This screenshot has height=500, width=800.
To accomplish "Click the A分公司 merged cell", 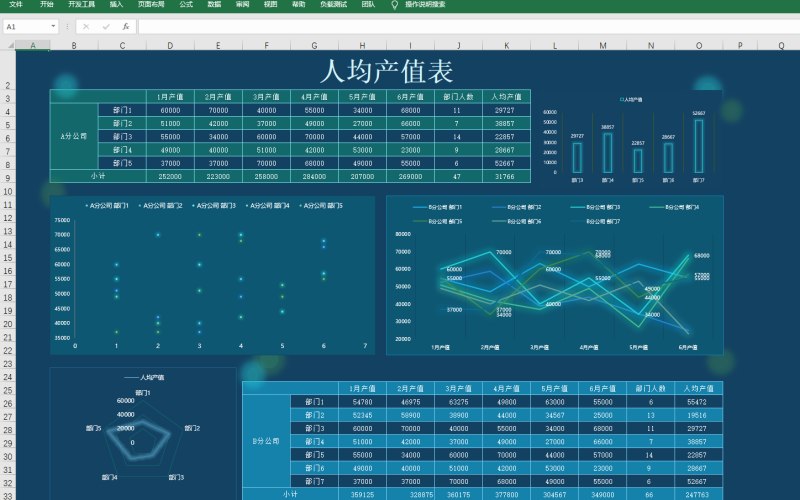I will pos(74,136).
